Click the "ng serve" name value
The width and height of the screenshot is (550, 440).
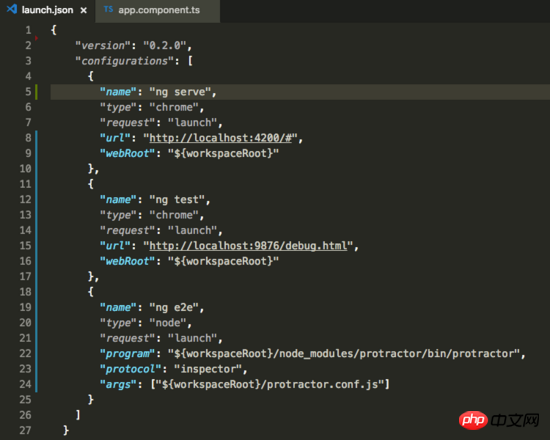coord(180,92)
